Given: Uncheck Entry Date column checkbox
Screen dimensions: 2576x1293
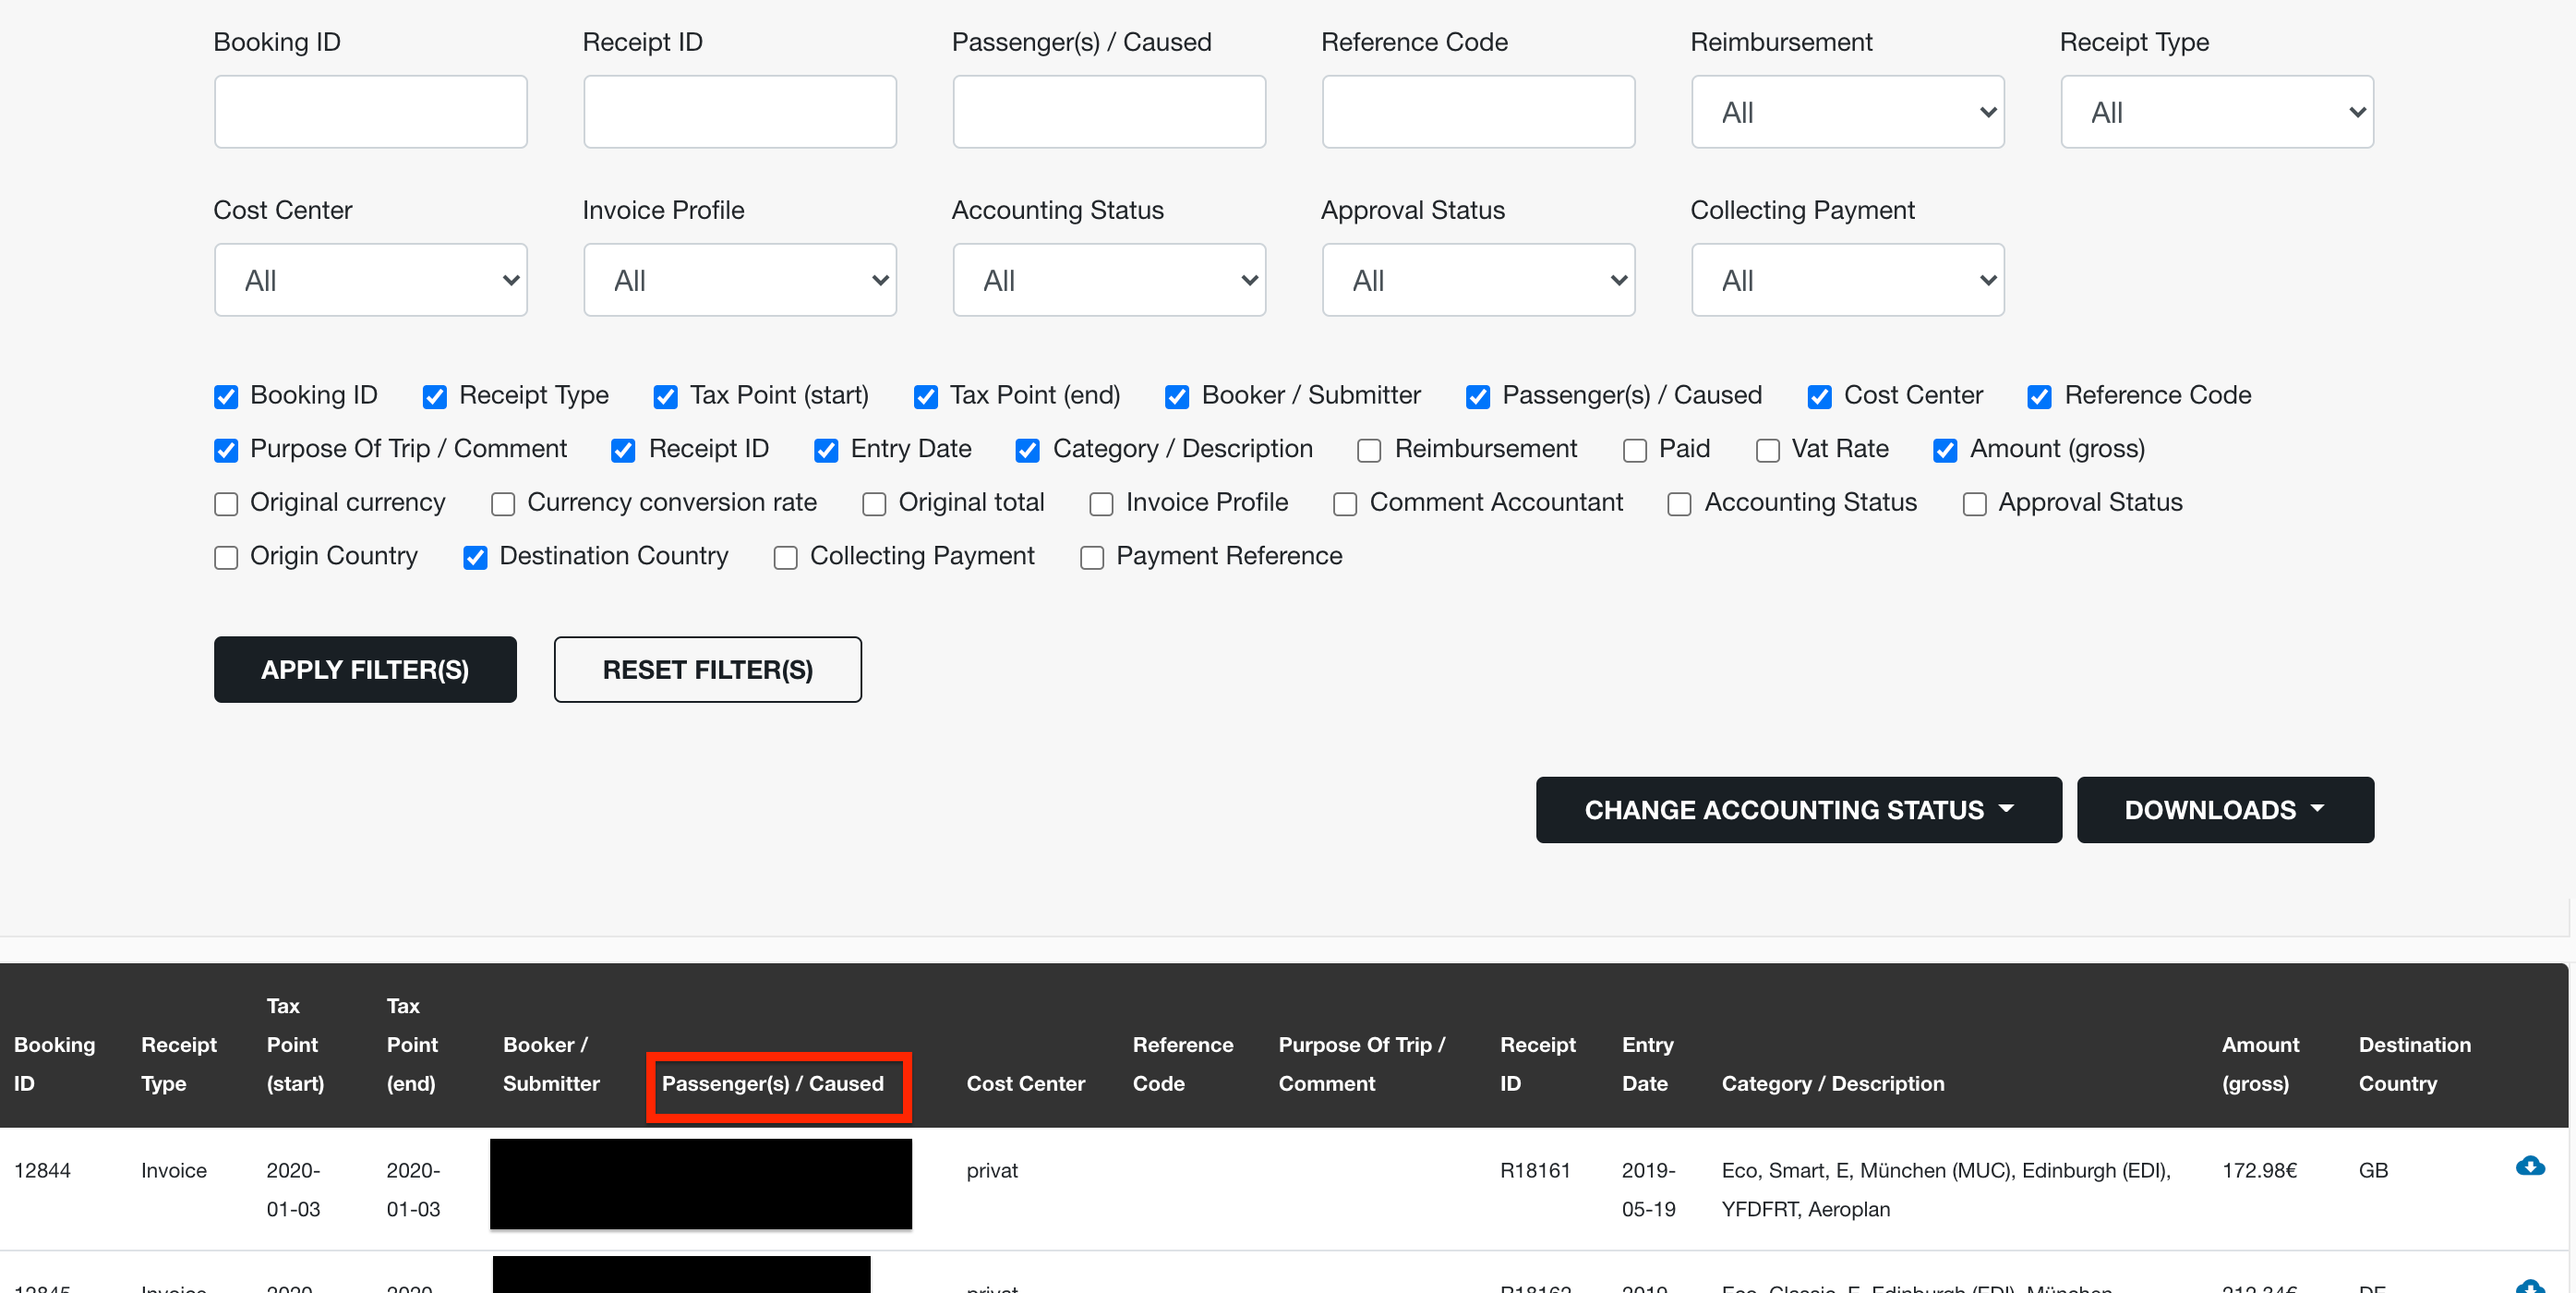Looking at the screenshot, I should [x=826, y=450].
